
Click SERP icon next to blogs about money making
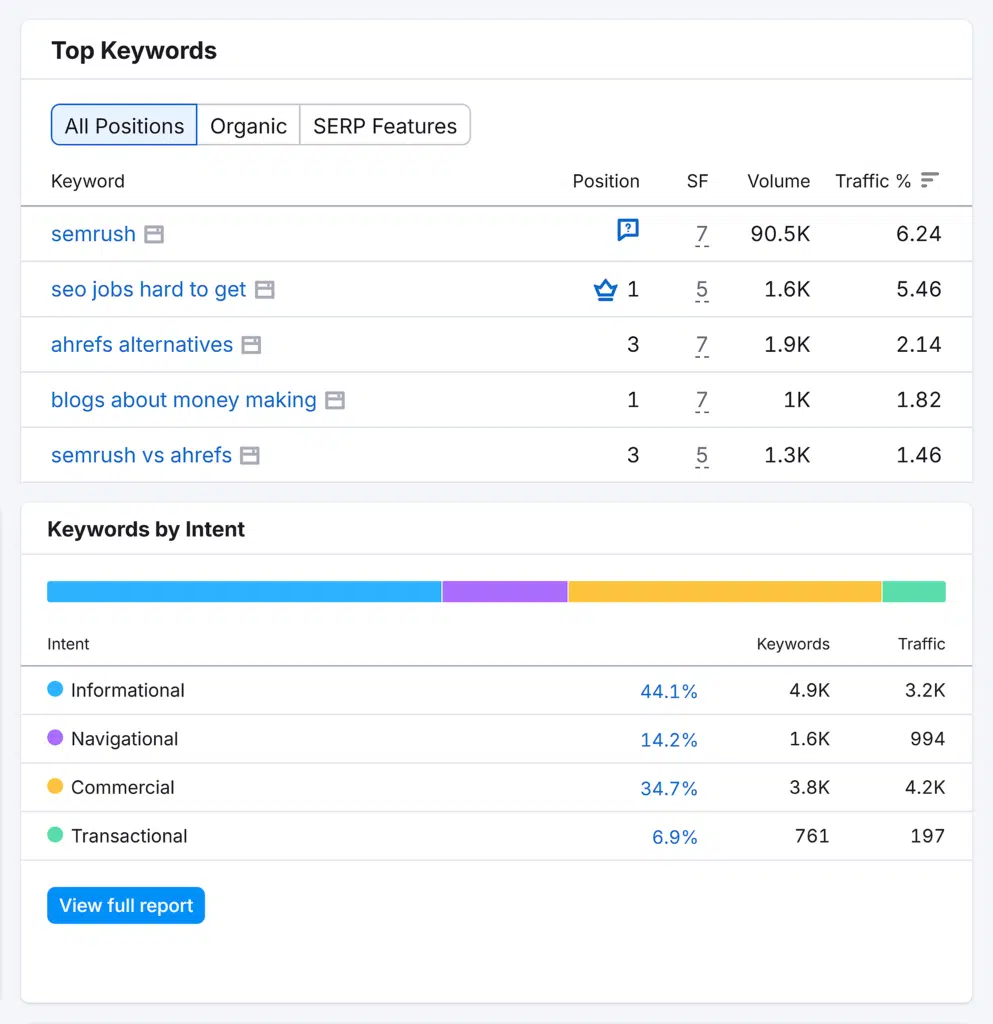click(335, 400)
